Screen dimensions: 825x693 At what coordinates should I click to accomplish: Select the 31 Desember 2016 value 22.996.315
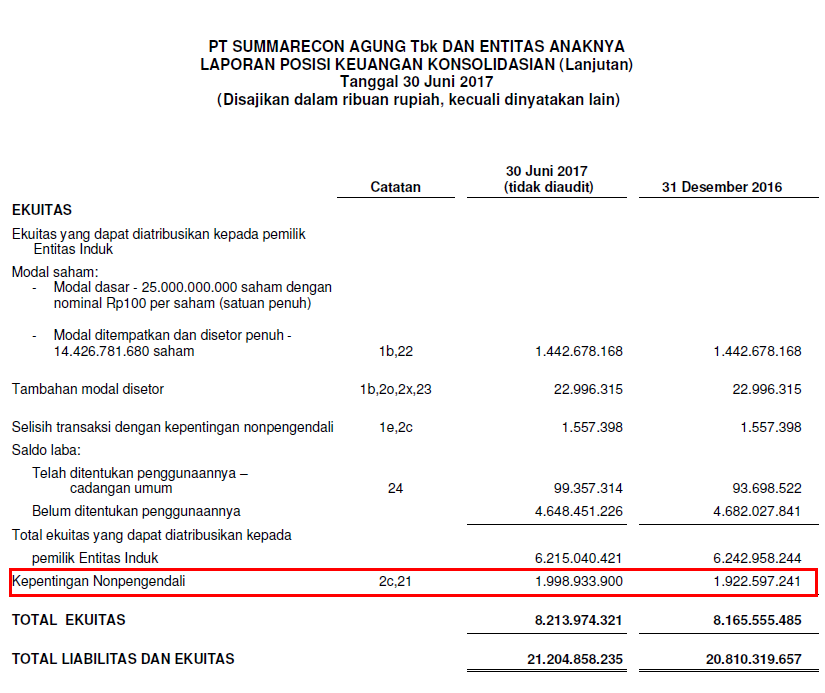pos(766,389)
